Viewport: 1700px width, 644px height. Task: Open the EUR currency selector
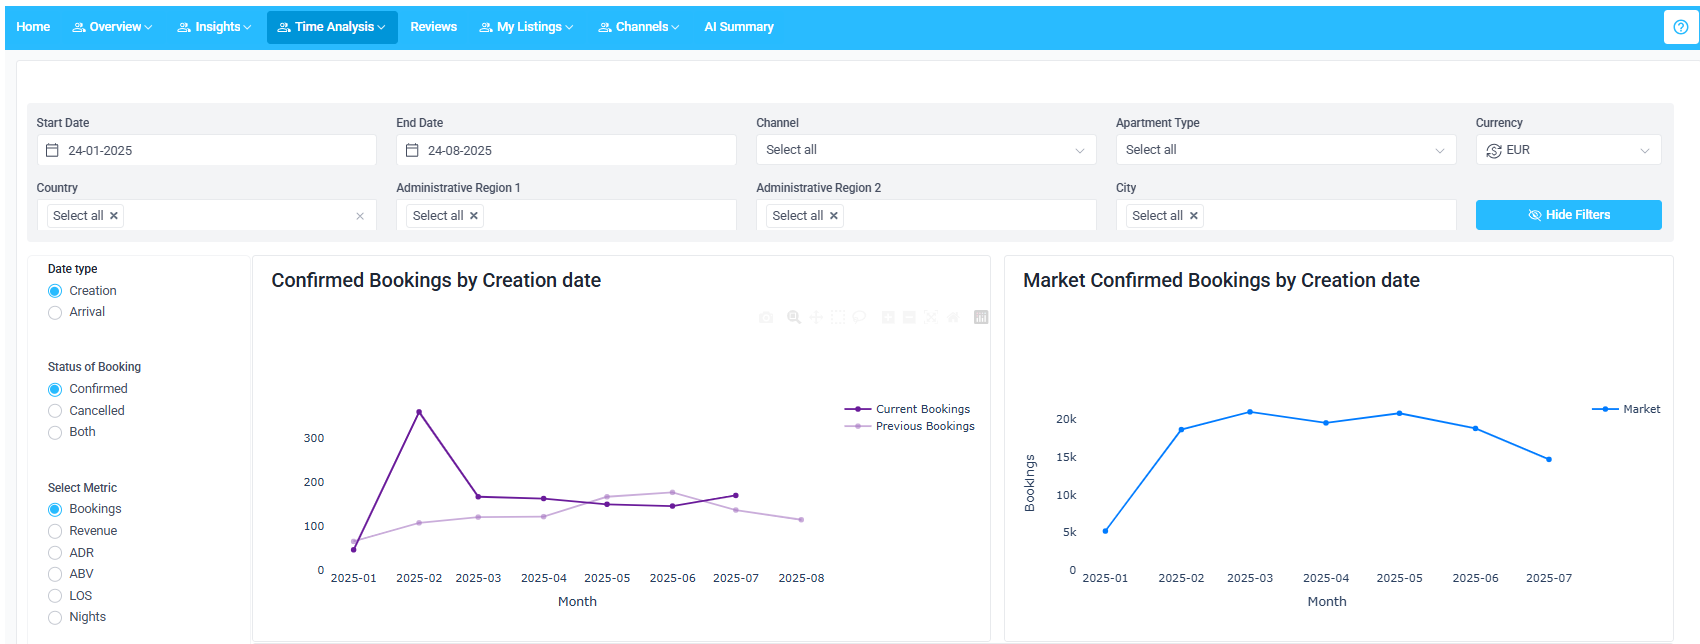(1567, 150)
